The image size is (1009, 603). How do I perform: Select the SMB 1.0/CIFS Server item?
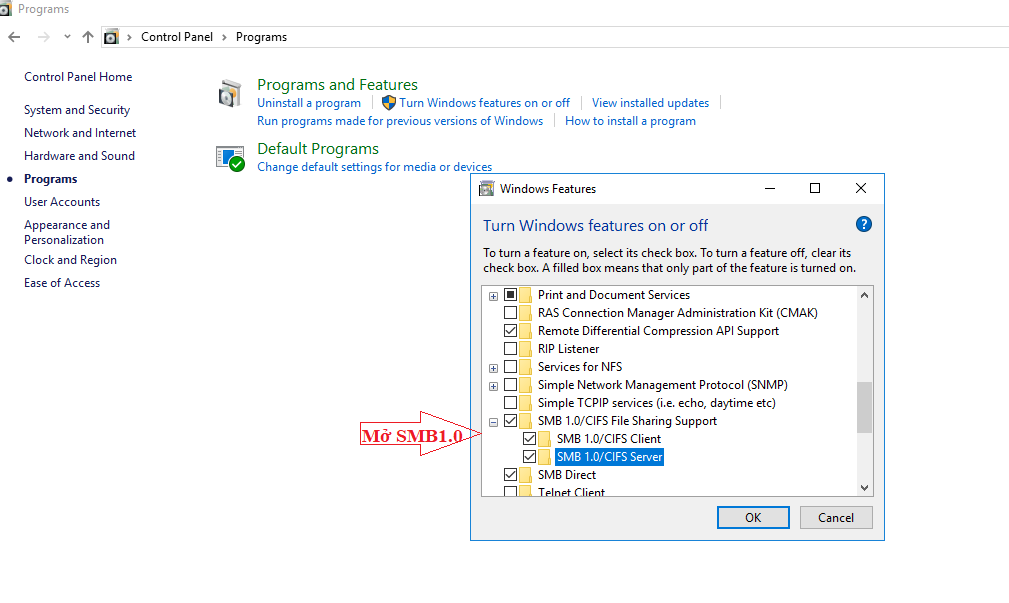coord(609,457)
